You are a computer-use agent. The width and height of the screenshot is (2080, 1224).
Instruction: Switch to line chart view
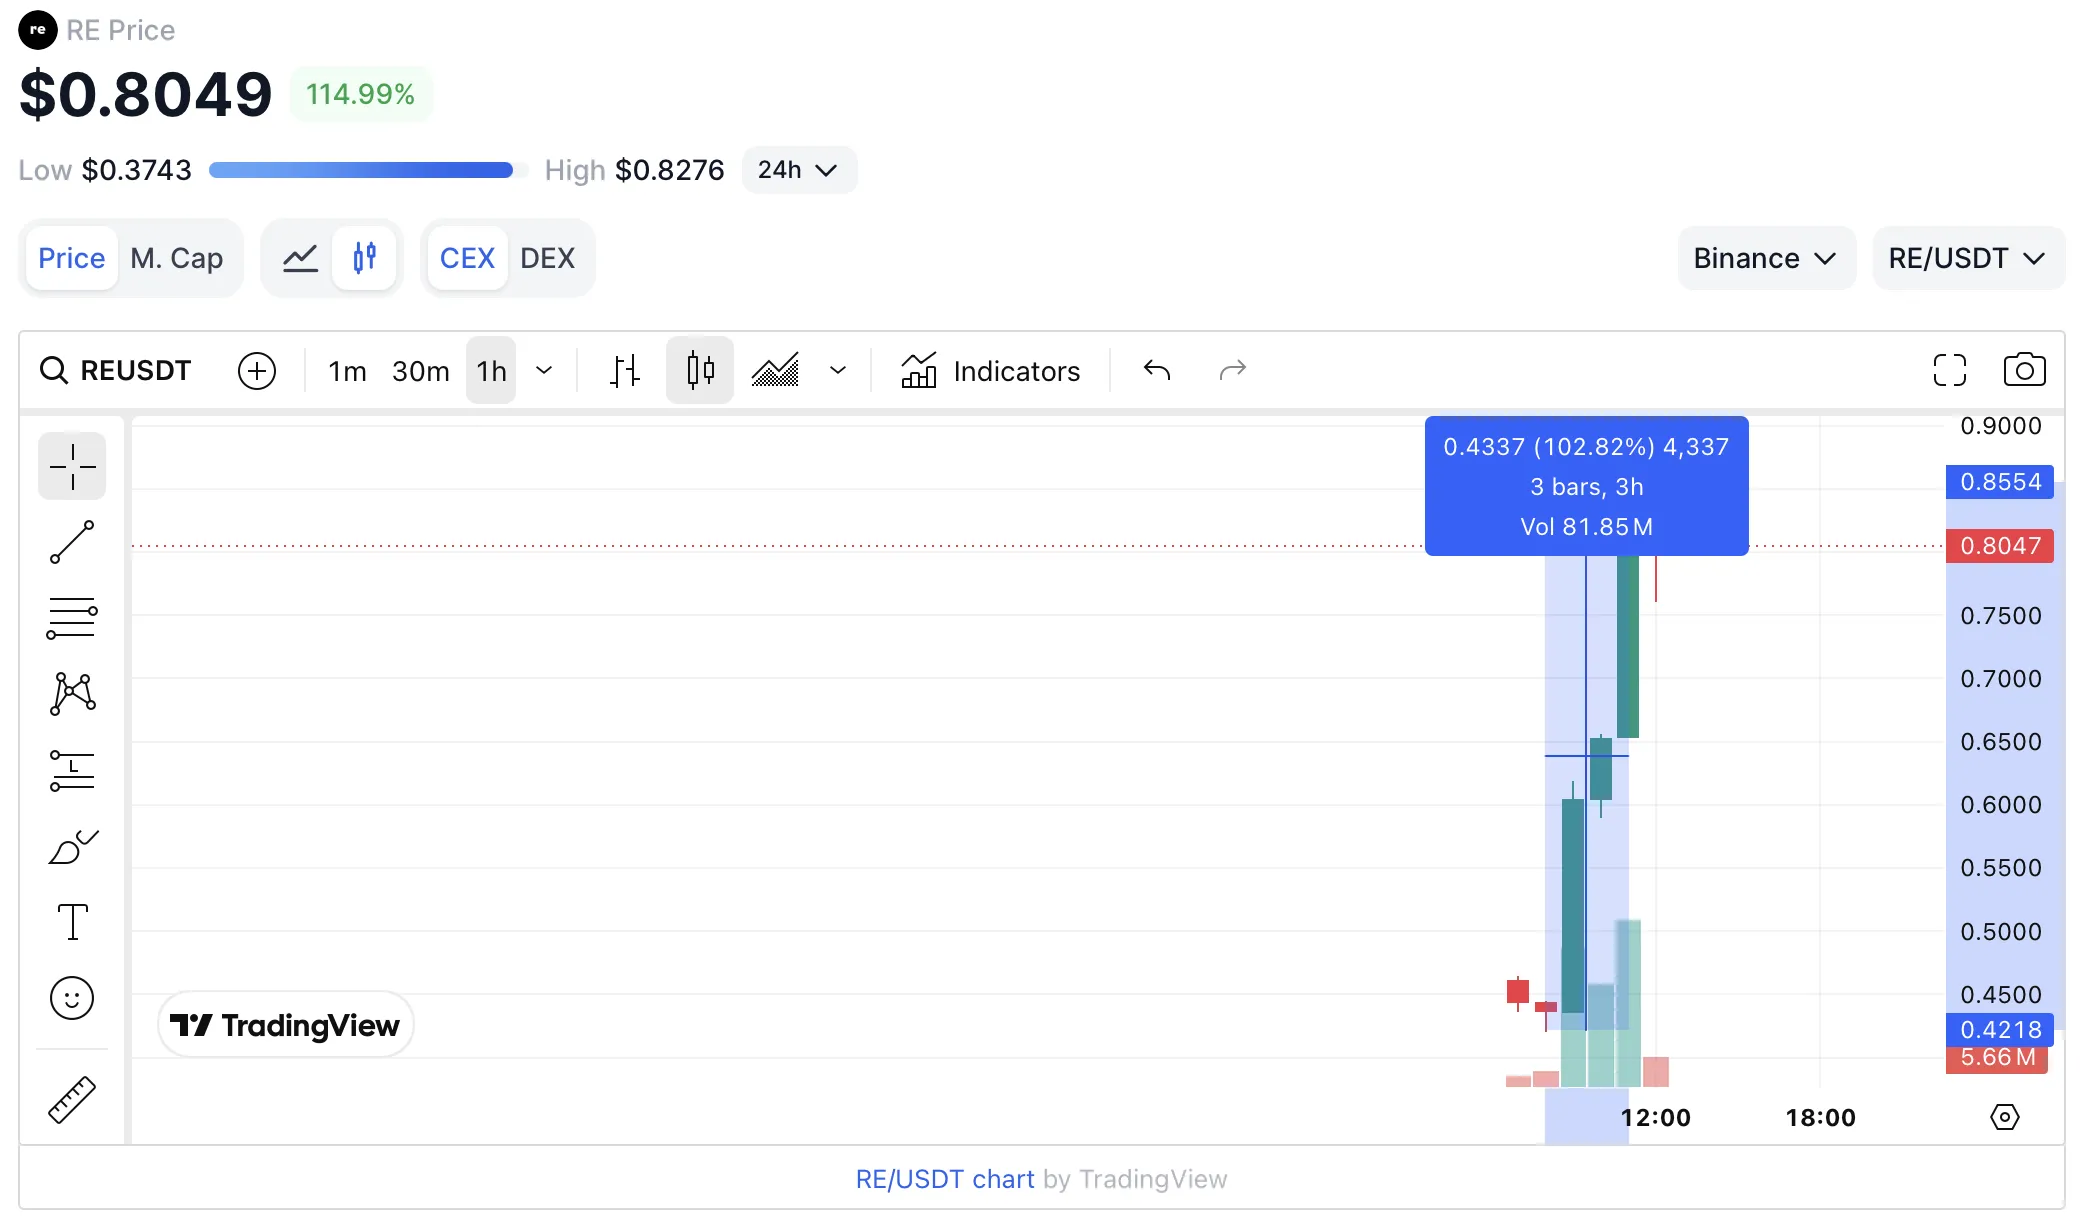tap(300, 258)
